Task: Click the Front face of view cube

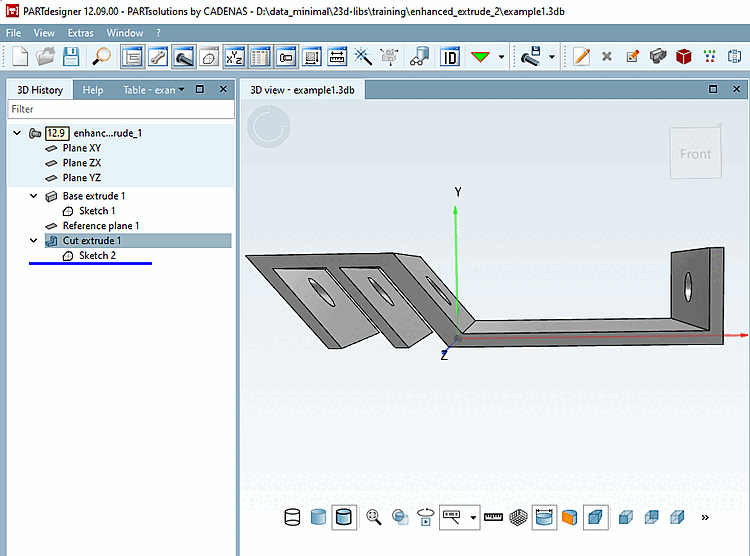Action: click(695, 154)
